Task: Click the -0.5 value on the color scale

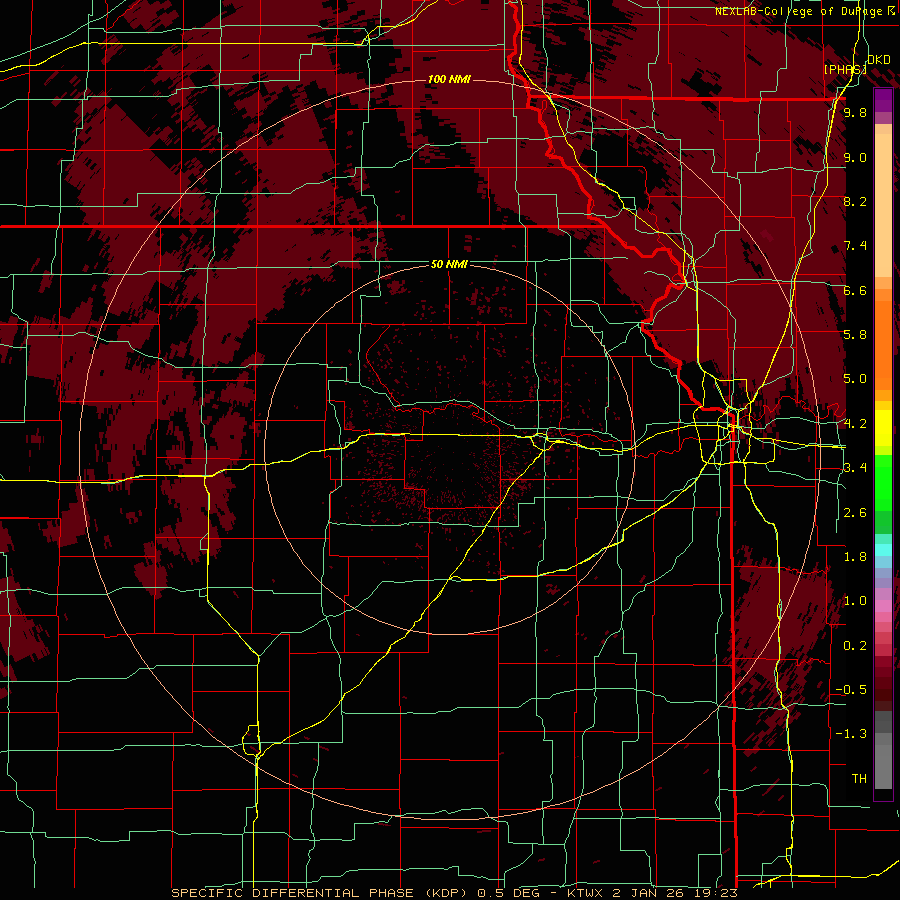Action: pos(851,690)
